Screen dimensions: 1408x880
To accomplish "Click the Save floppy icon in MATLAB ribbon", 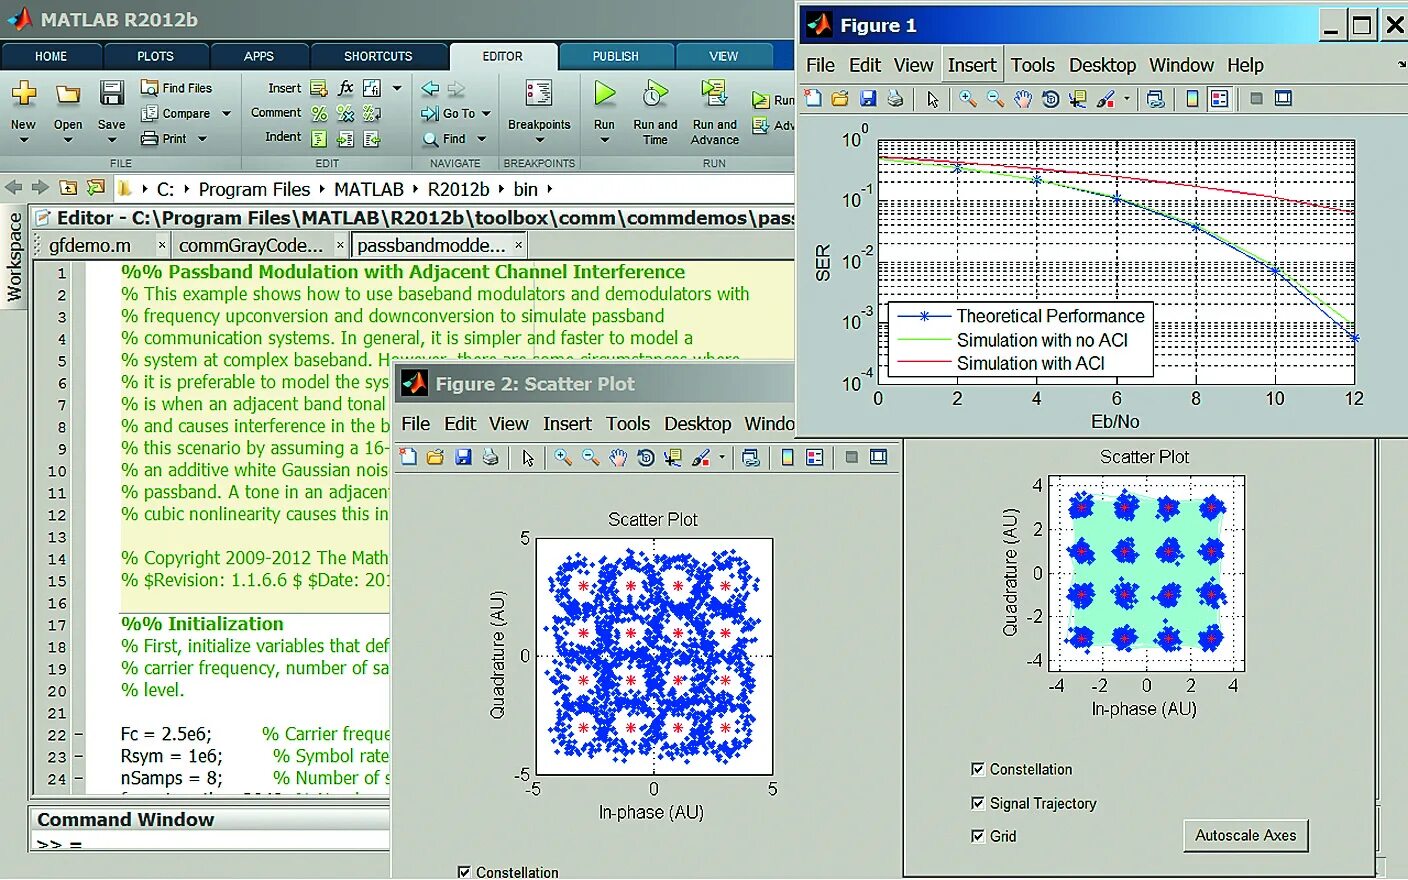I will pyautogui.click(x=111, y=94).
